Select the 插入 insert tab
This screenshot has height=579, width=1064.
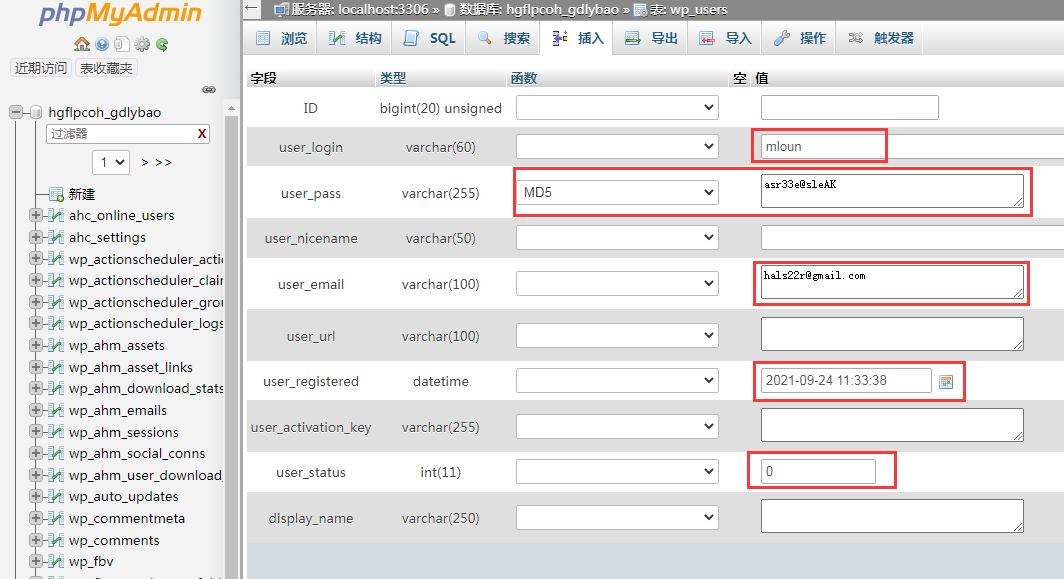point(577,39)
